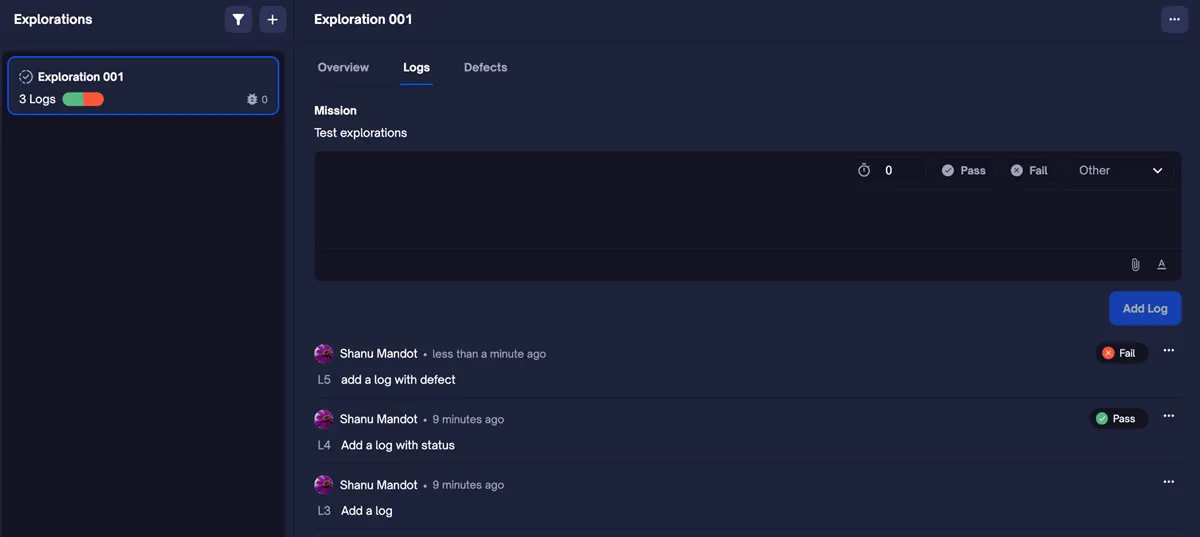Open the Defects tab
This screenshot has height=537, width=1200.
(485, 67)
